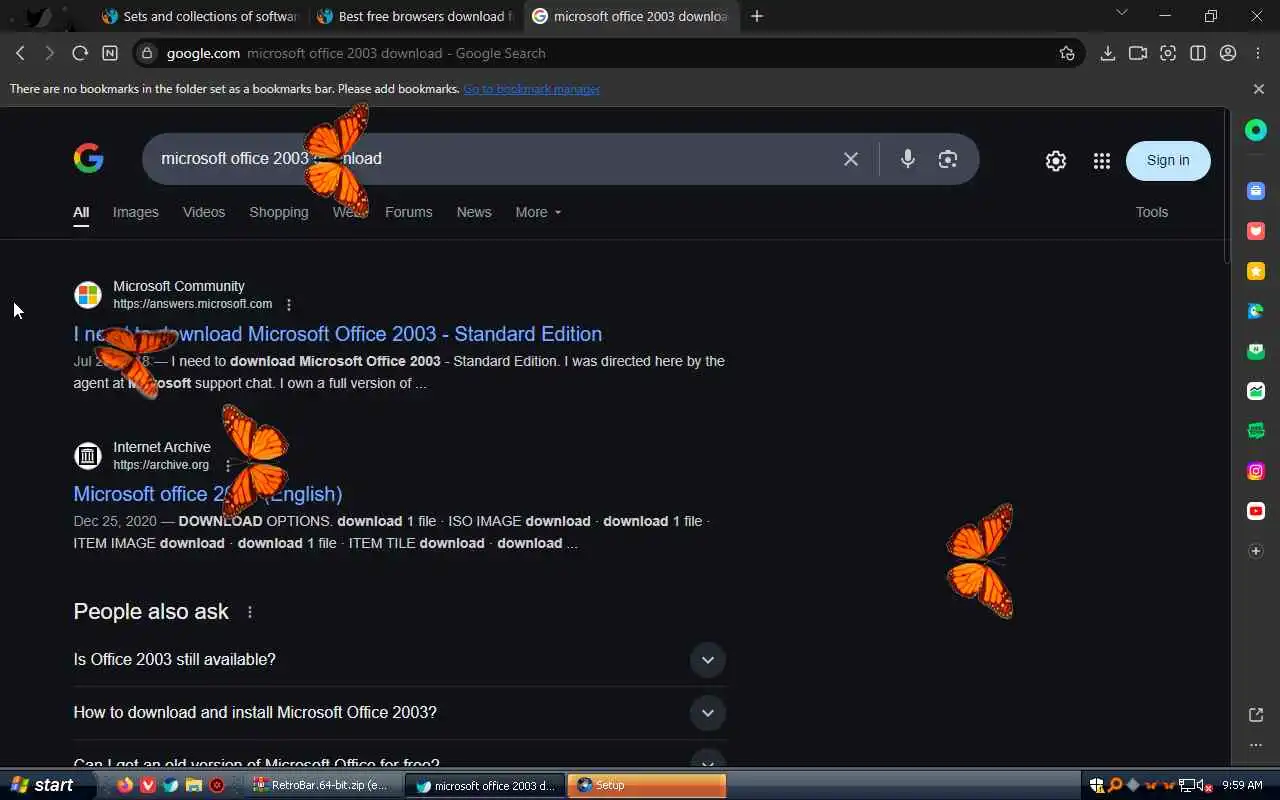Open the search Tools button
Viewport: 1280px width, 800px height.
pyautogui.click(x=1152, y=212)
